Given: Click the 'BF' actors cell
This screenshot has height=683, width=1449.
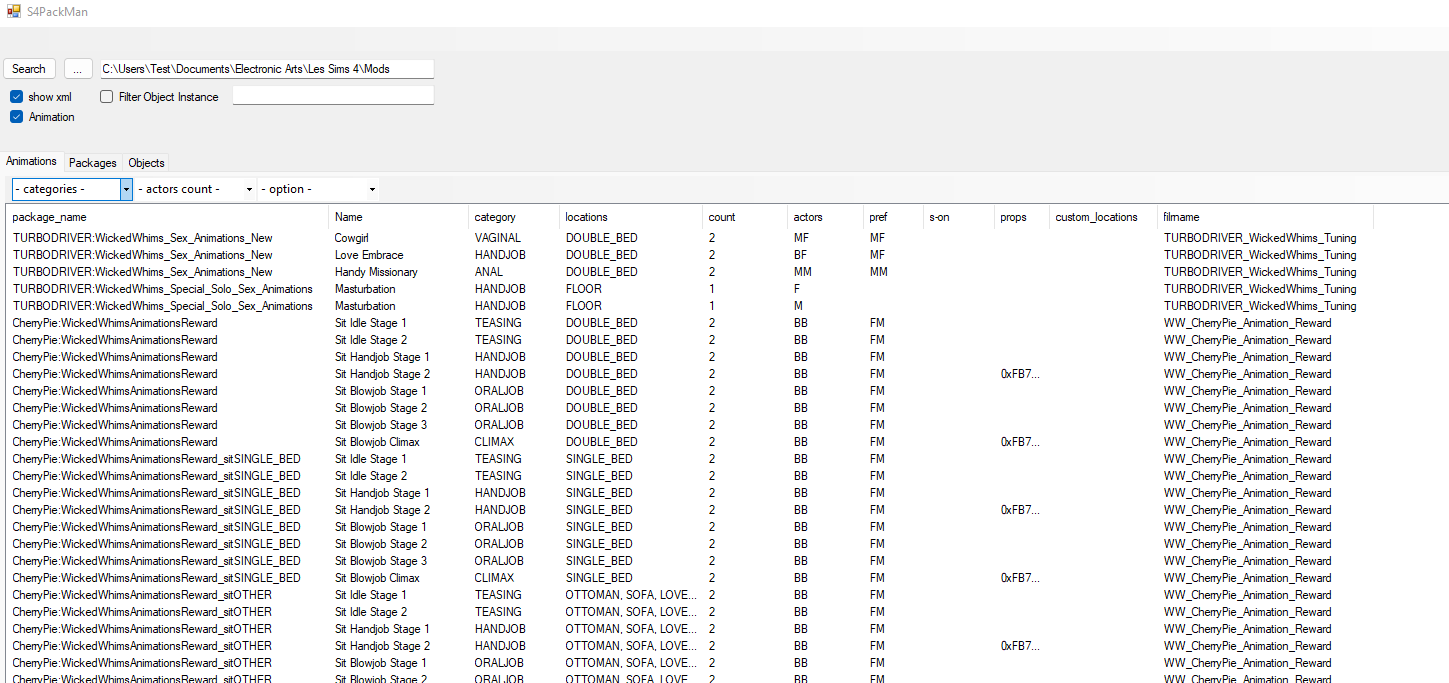Looking at the screenshot, I should tap(801, 255).
